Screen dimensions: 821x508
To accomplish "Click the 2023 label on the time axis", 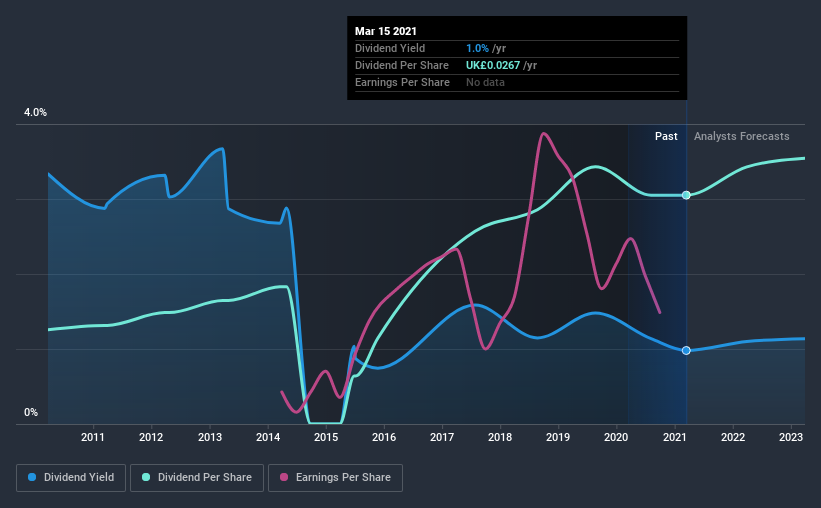I will (x=791, y=437).
